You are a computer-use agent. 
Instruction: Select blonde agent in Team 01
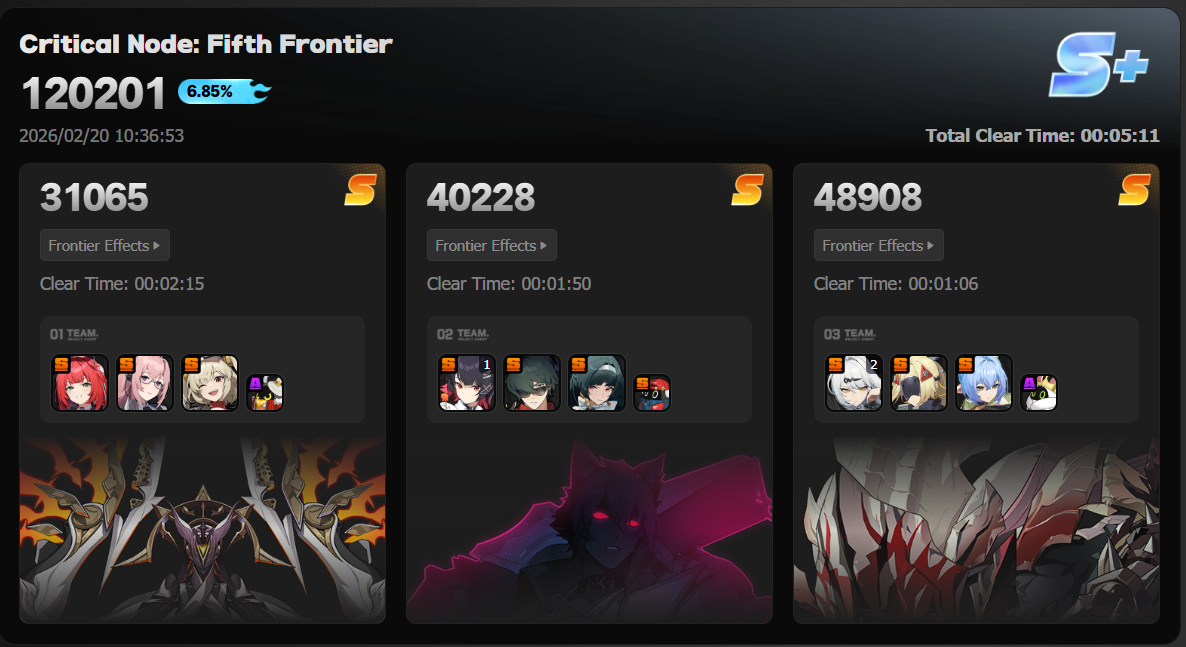click(210, 383)
